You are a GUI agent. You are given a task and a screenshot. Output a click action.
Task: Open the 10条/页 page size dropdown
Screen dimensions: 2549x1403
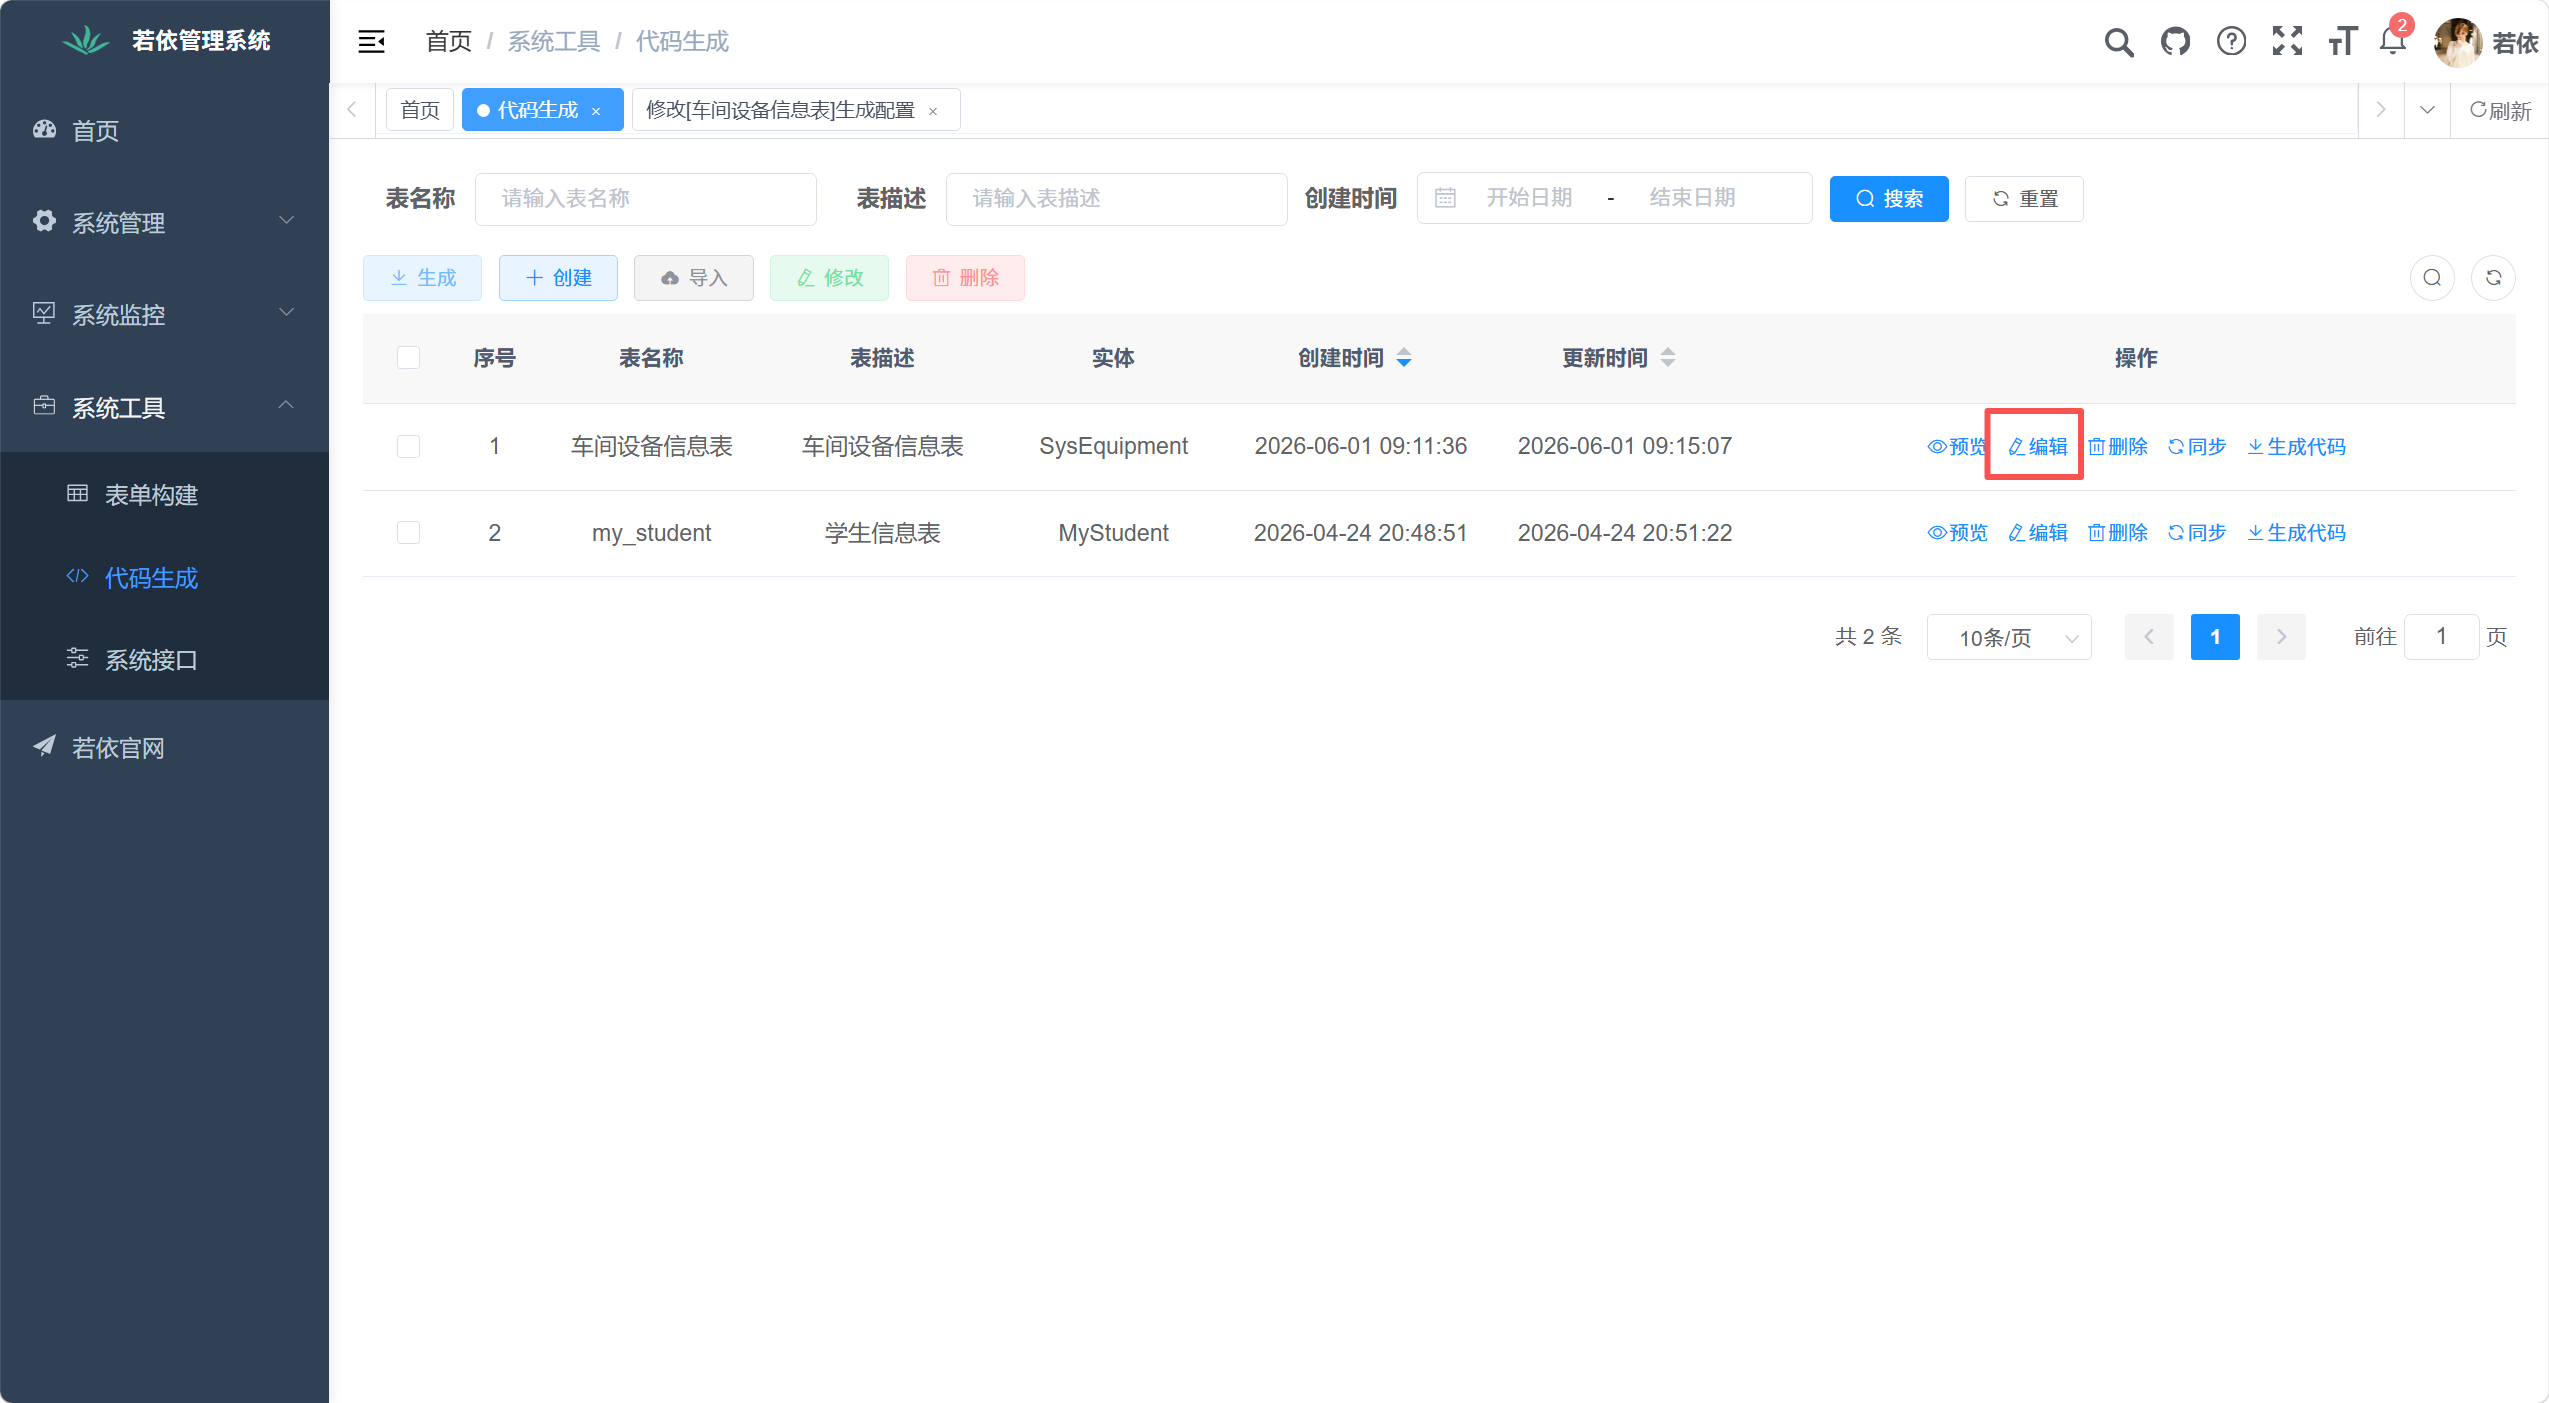pos(2008,637)
